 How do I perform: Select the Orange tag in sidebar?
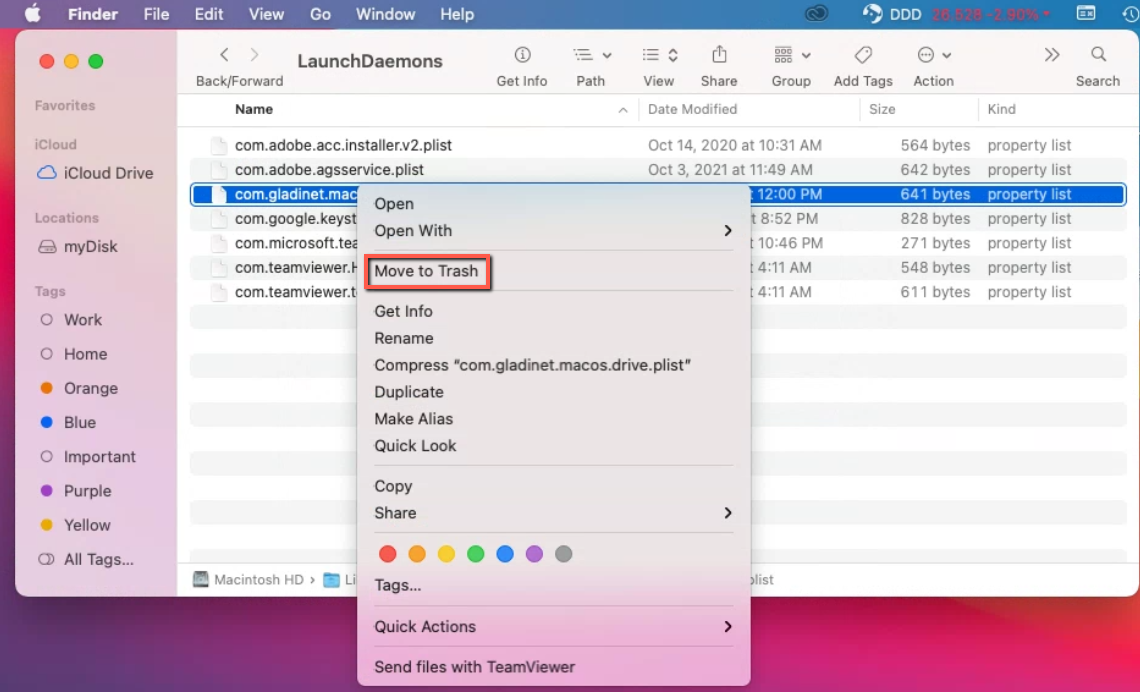(x=79, y=388)
